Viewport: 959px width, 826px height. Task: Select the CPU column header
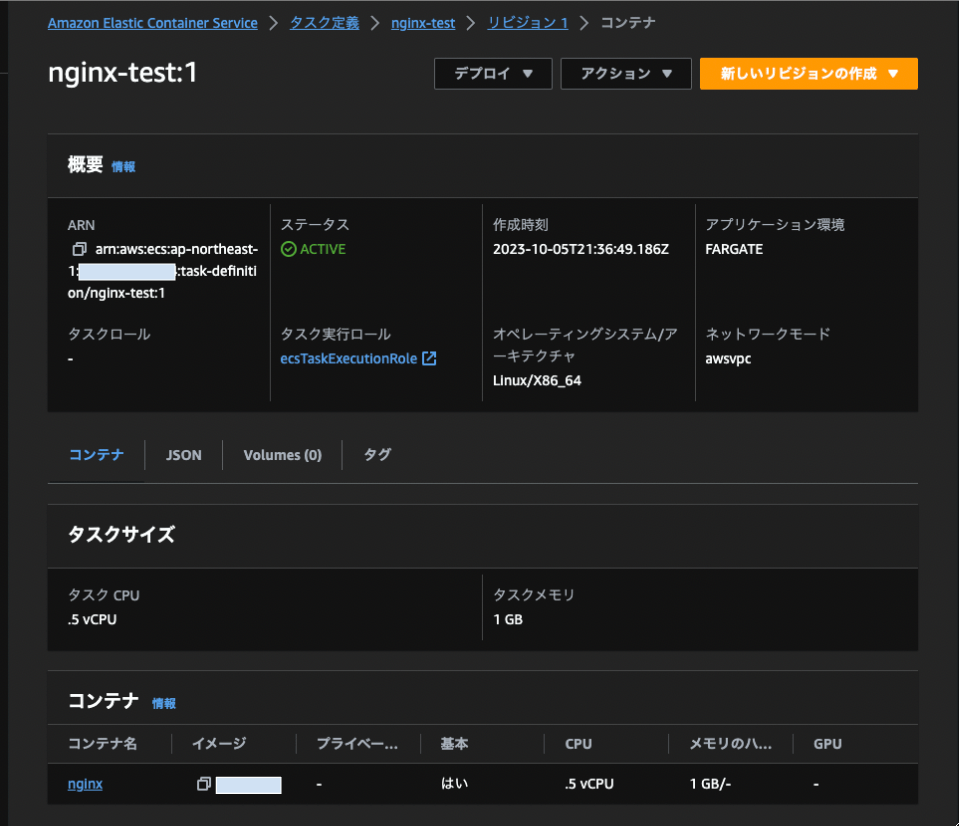pos(579,743)
